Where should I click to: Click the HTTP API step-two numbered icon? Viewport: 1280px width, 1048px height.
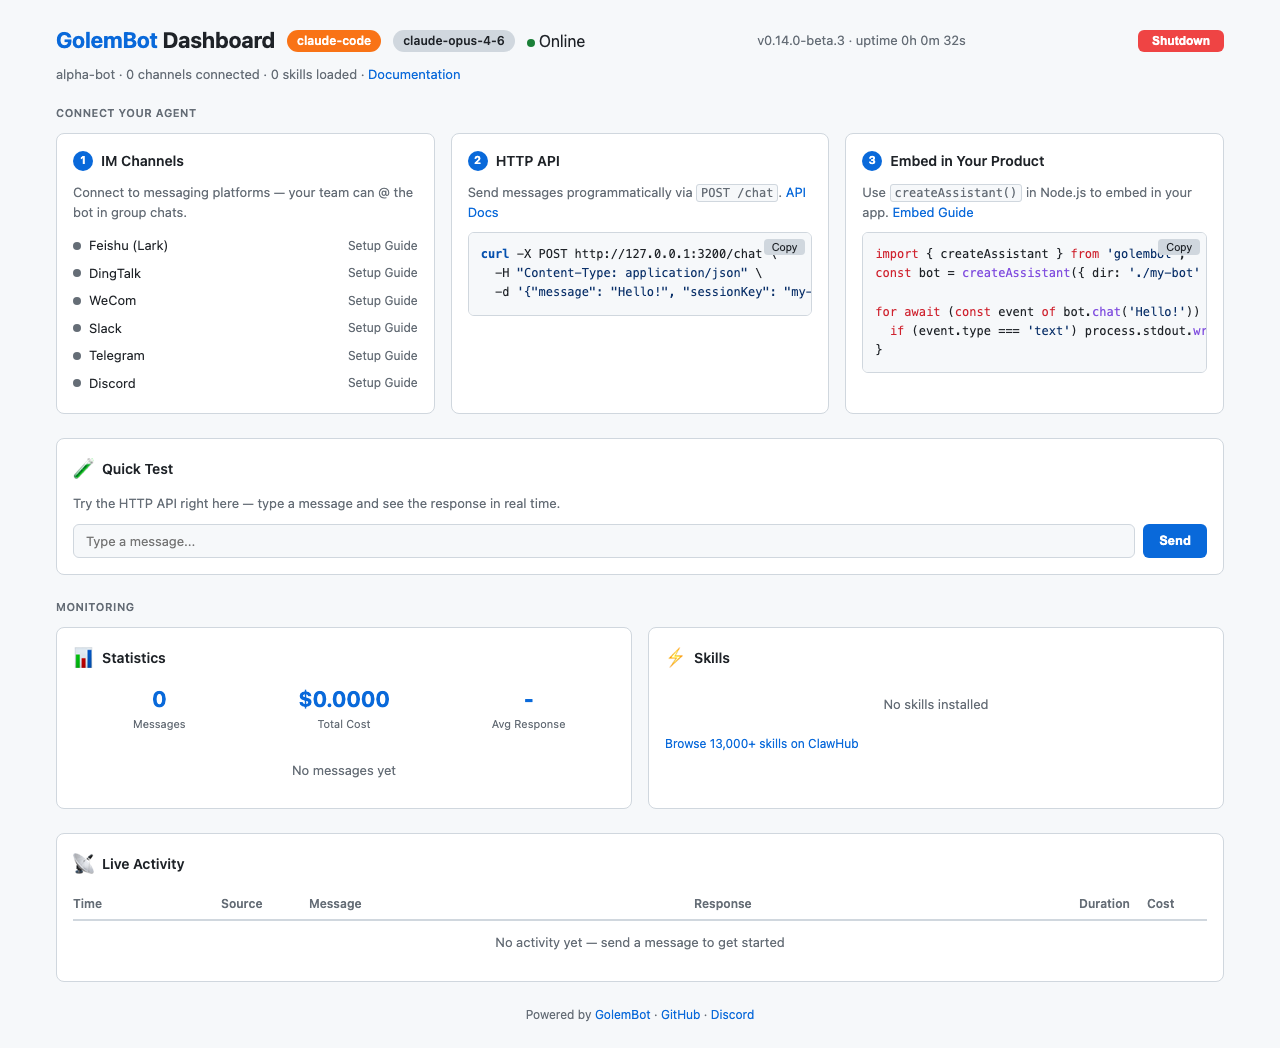point(476,161)
